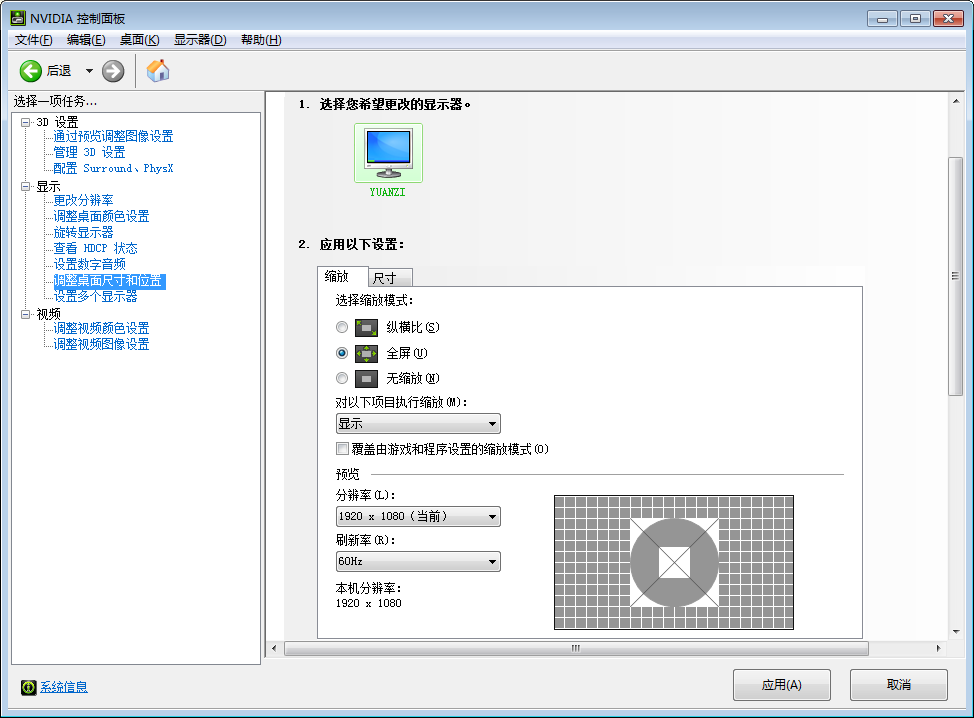Click the NVIDIA title bar logo icon
The width and height of the screenshot is (974, 718).
pyautogui.click(x=18, y=18)
